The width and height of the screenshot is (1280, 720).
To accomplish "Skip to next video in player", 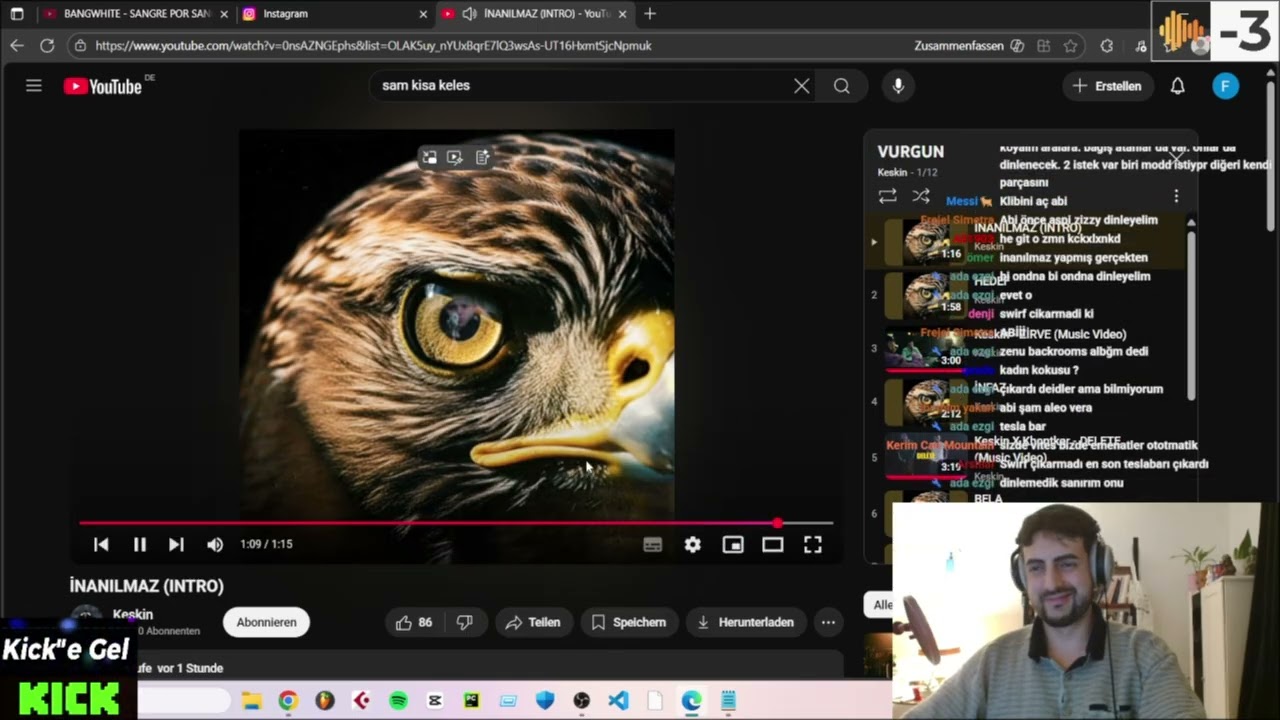I will coord(176,544).
